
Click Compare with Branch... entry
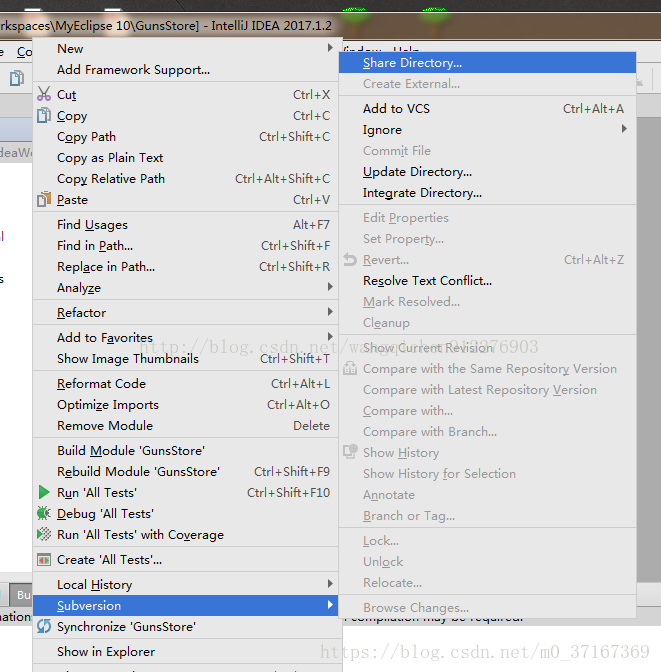tap(487, 431)
